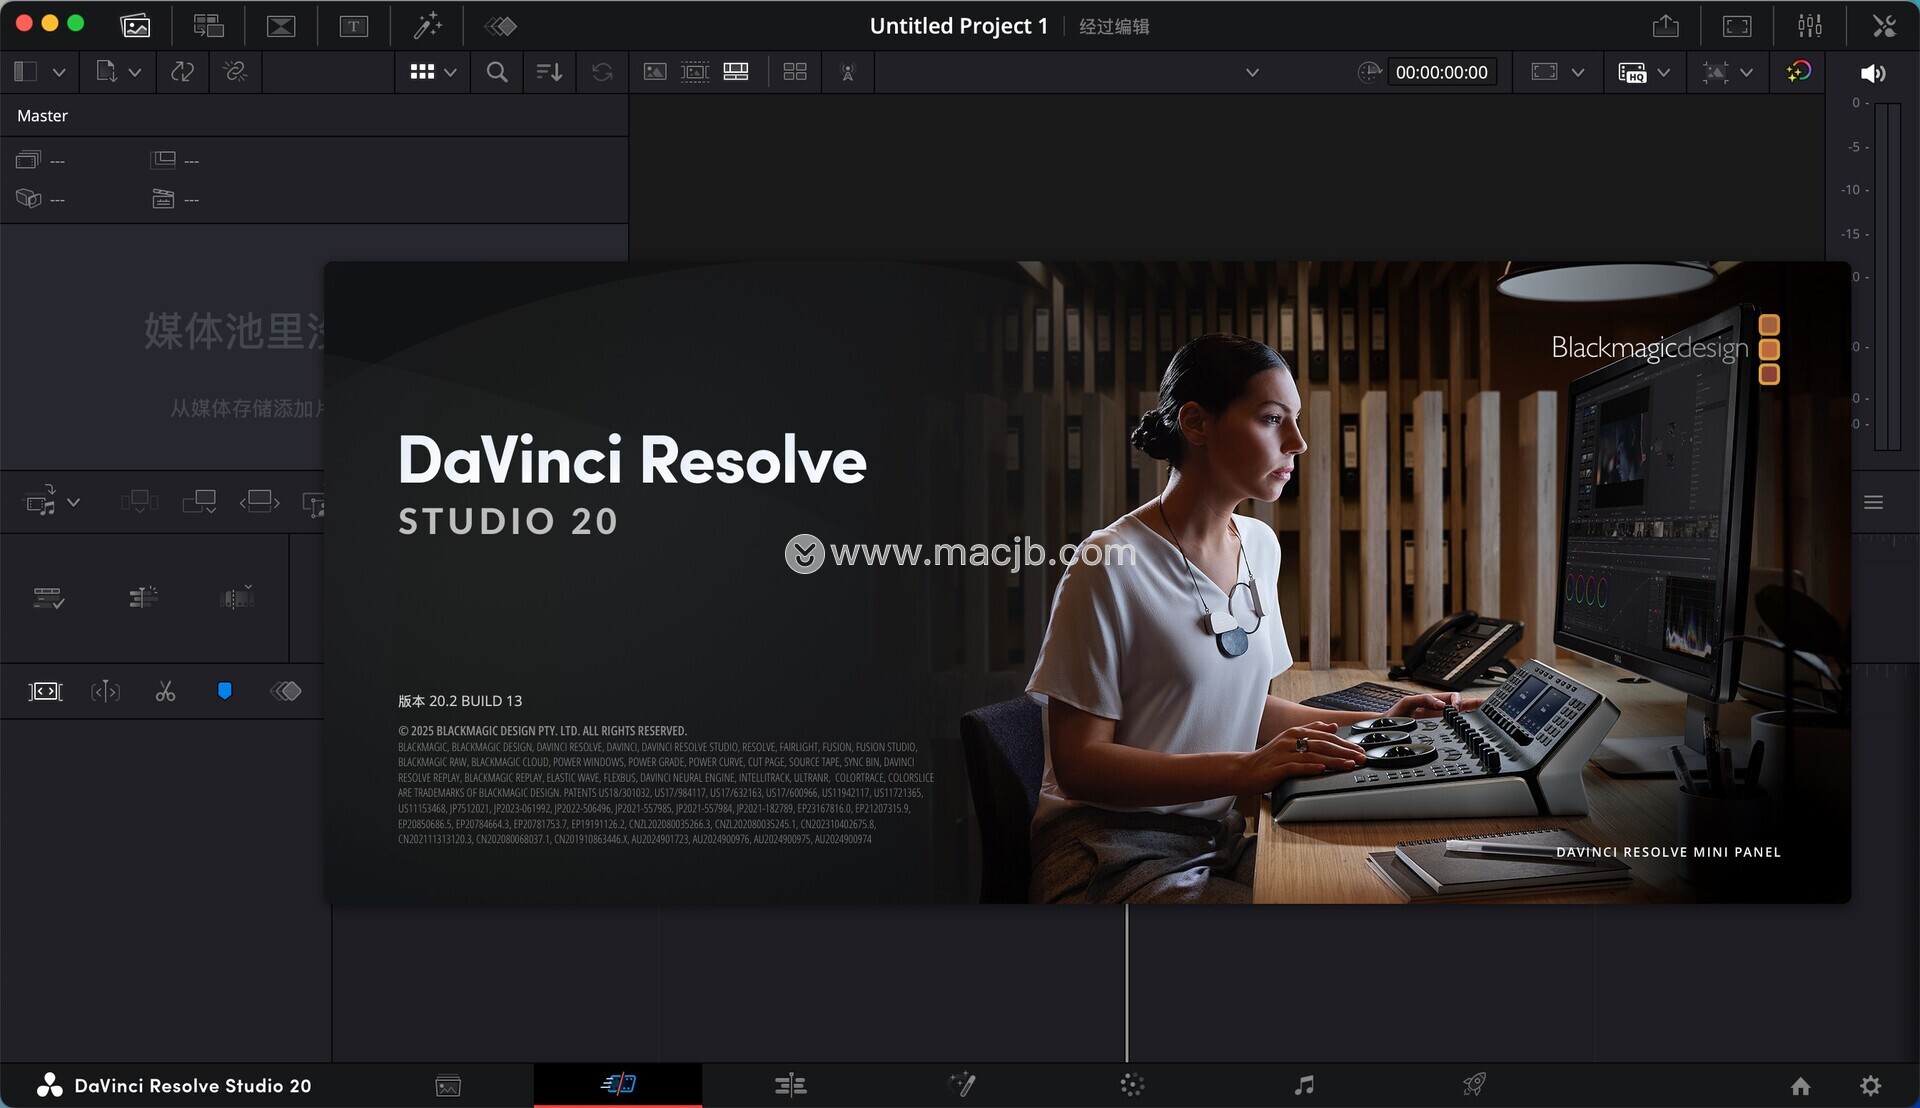
Task: Click the ripple overwrite edit icon
Action: tap(260, 501)
